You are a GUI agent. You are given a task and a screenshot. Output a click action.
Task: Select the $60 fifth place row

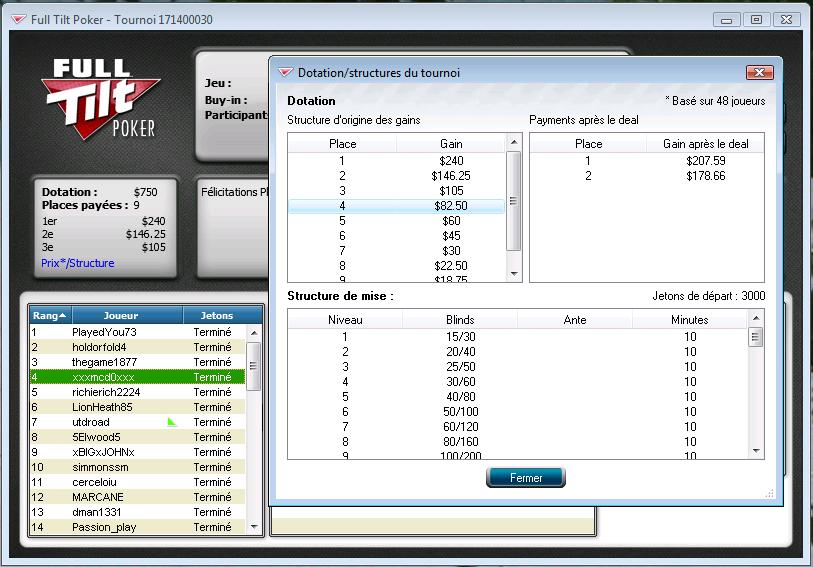pos(397,221)
